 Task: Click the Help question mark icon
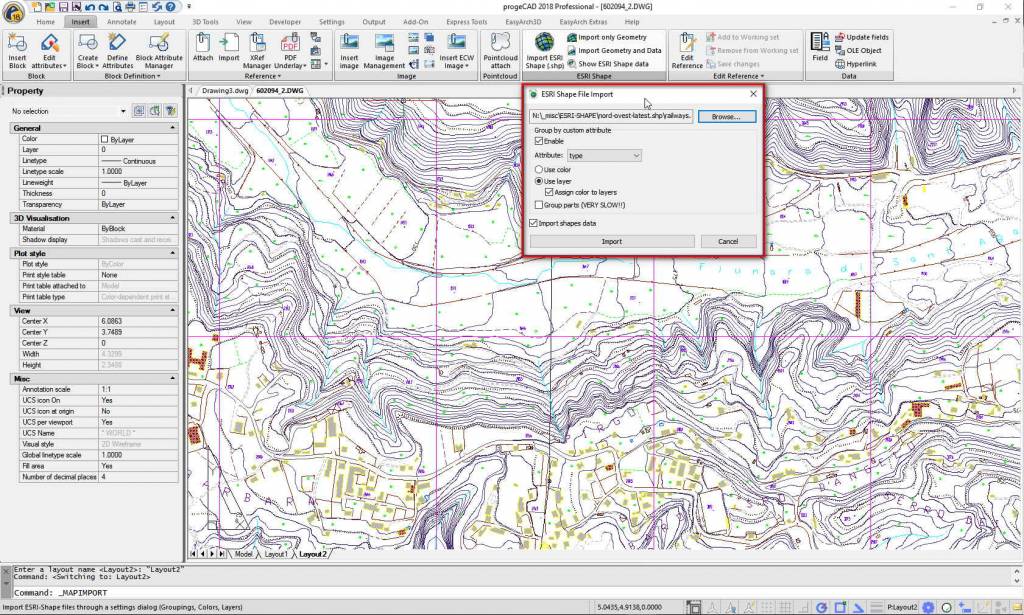pos(170,7)
